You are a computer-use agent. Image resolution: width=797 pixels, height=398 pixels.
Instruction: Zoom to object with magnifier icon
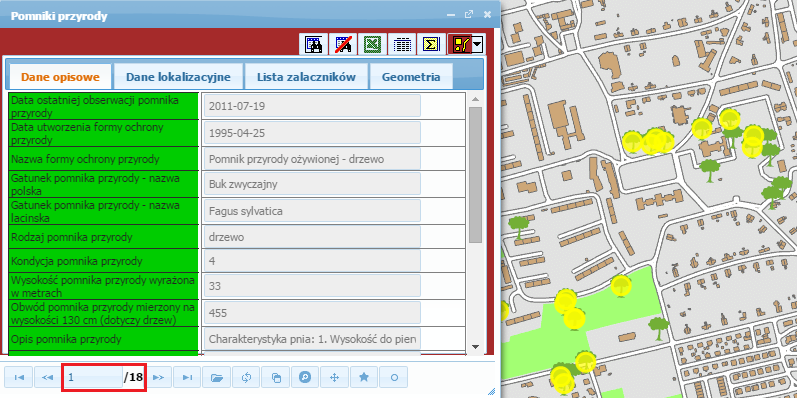coord(305,377)
